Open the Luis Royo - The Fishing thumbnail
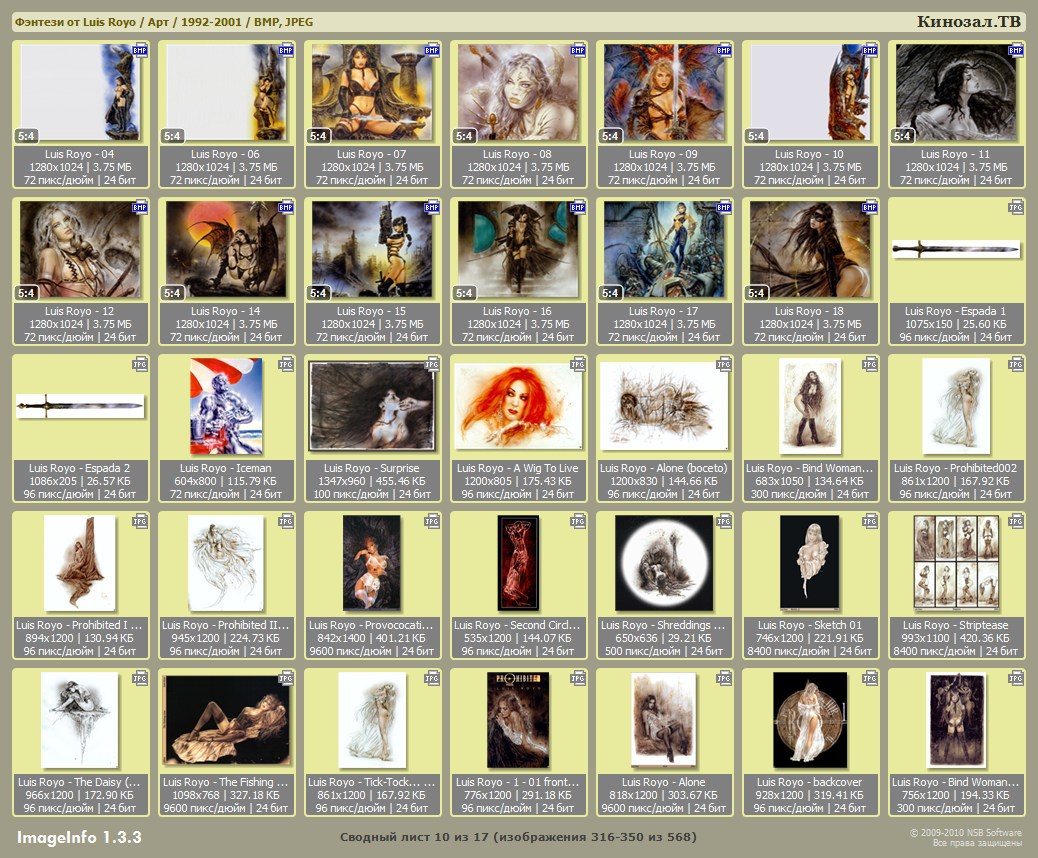1038x858 pixels. coord(227,720)
